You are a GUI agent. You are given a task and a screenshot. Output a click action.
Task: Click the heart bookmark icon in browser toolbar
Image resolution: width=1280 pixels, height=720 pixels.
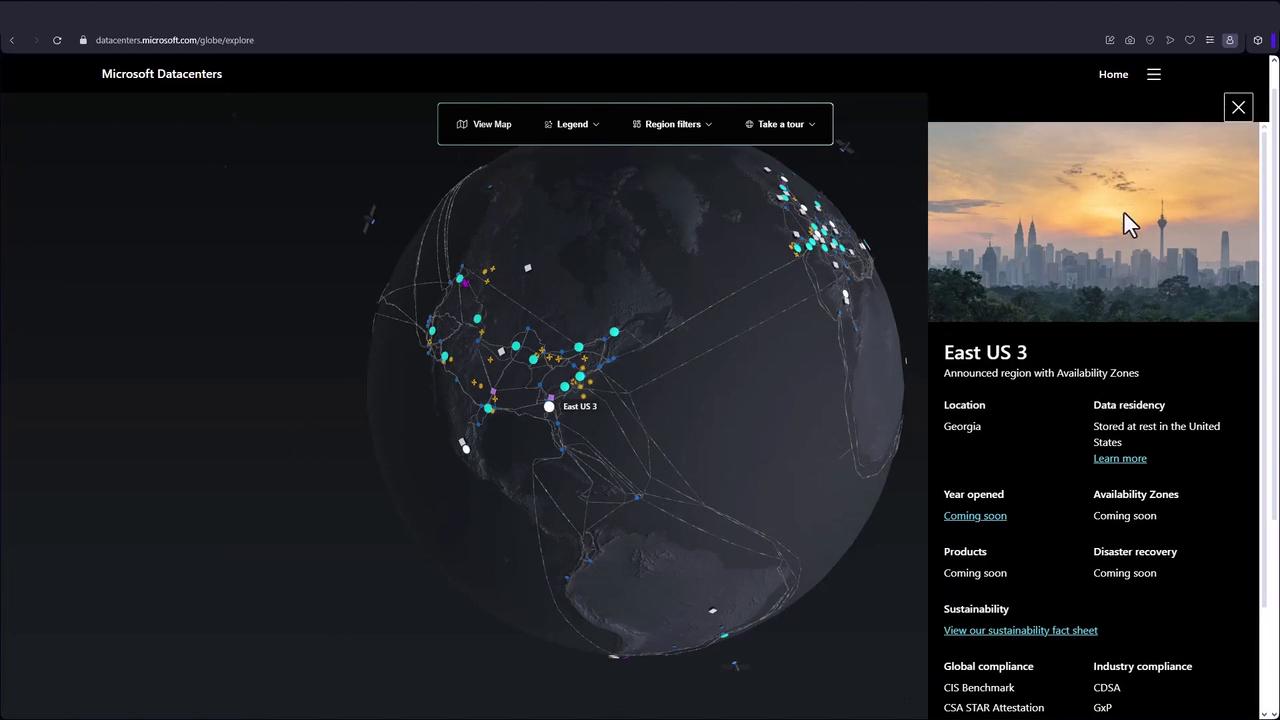pyautogui.click(x=1190, y=40)
